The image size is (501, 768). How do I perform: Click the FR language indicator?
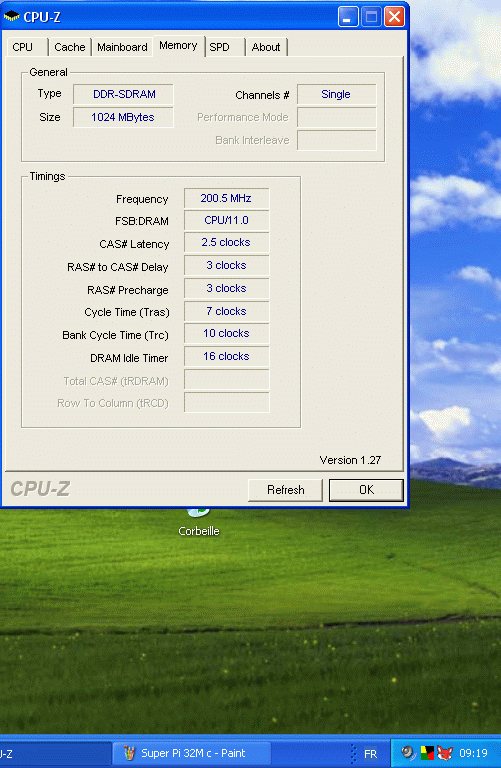(371, 754)
